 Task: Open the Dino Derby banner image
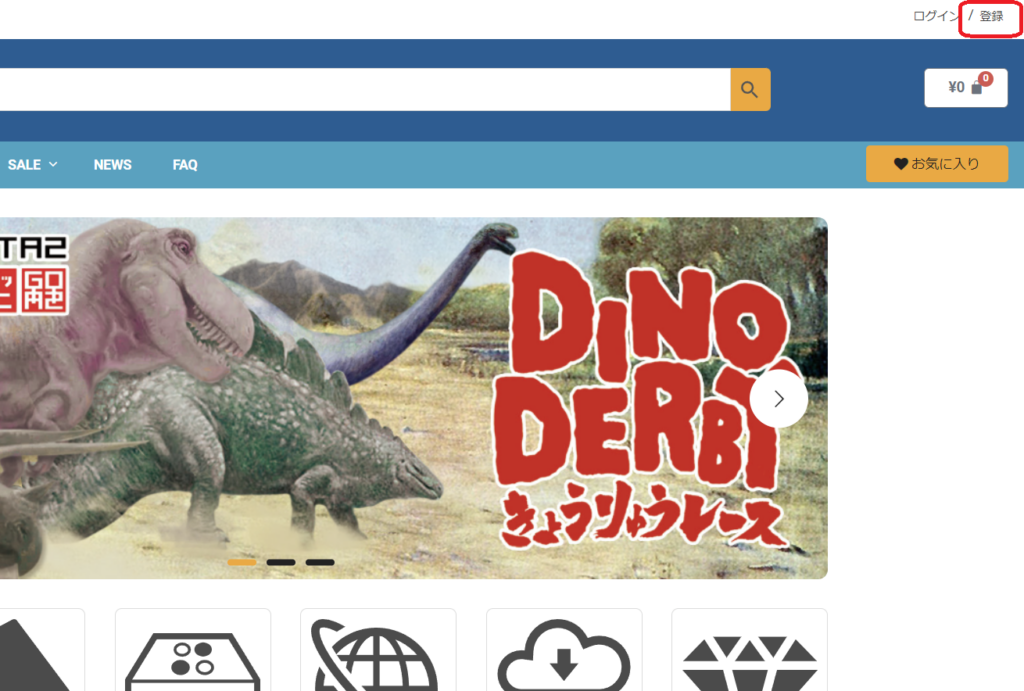click(x=413, y=398)
